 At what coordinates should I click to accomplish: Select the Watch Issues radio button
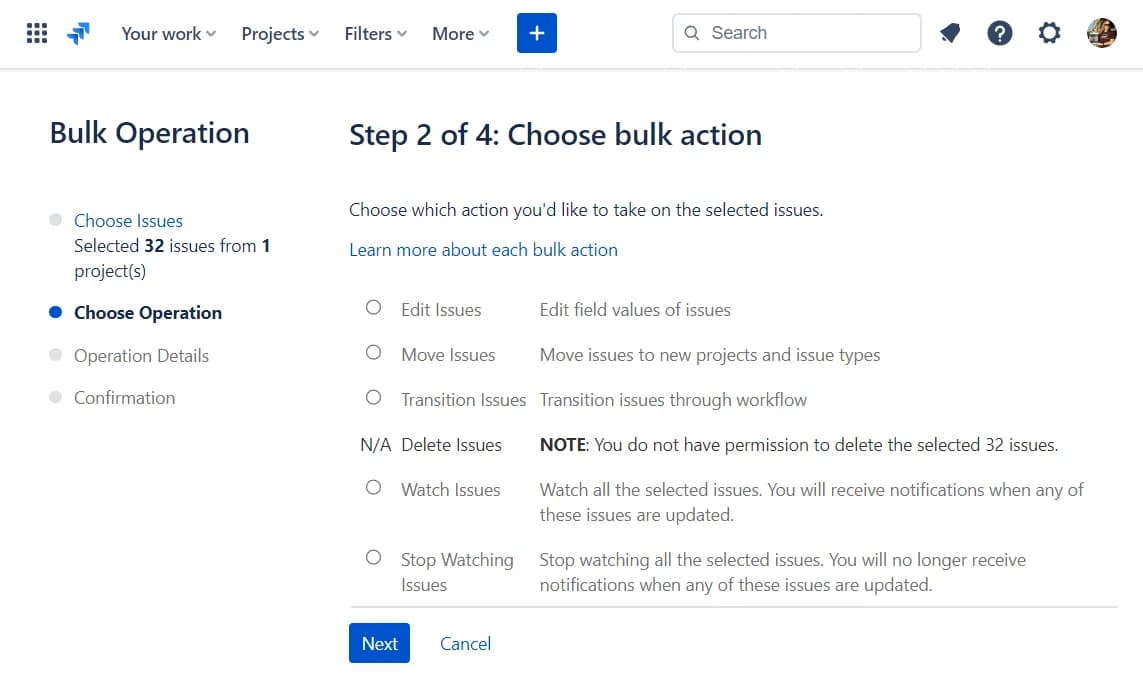tap(374, 487)
